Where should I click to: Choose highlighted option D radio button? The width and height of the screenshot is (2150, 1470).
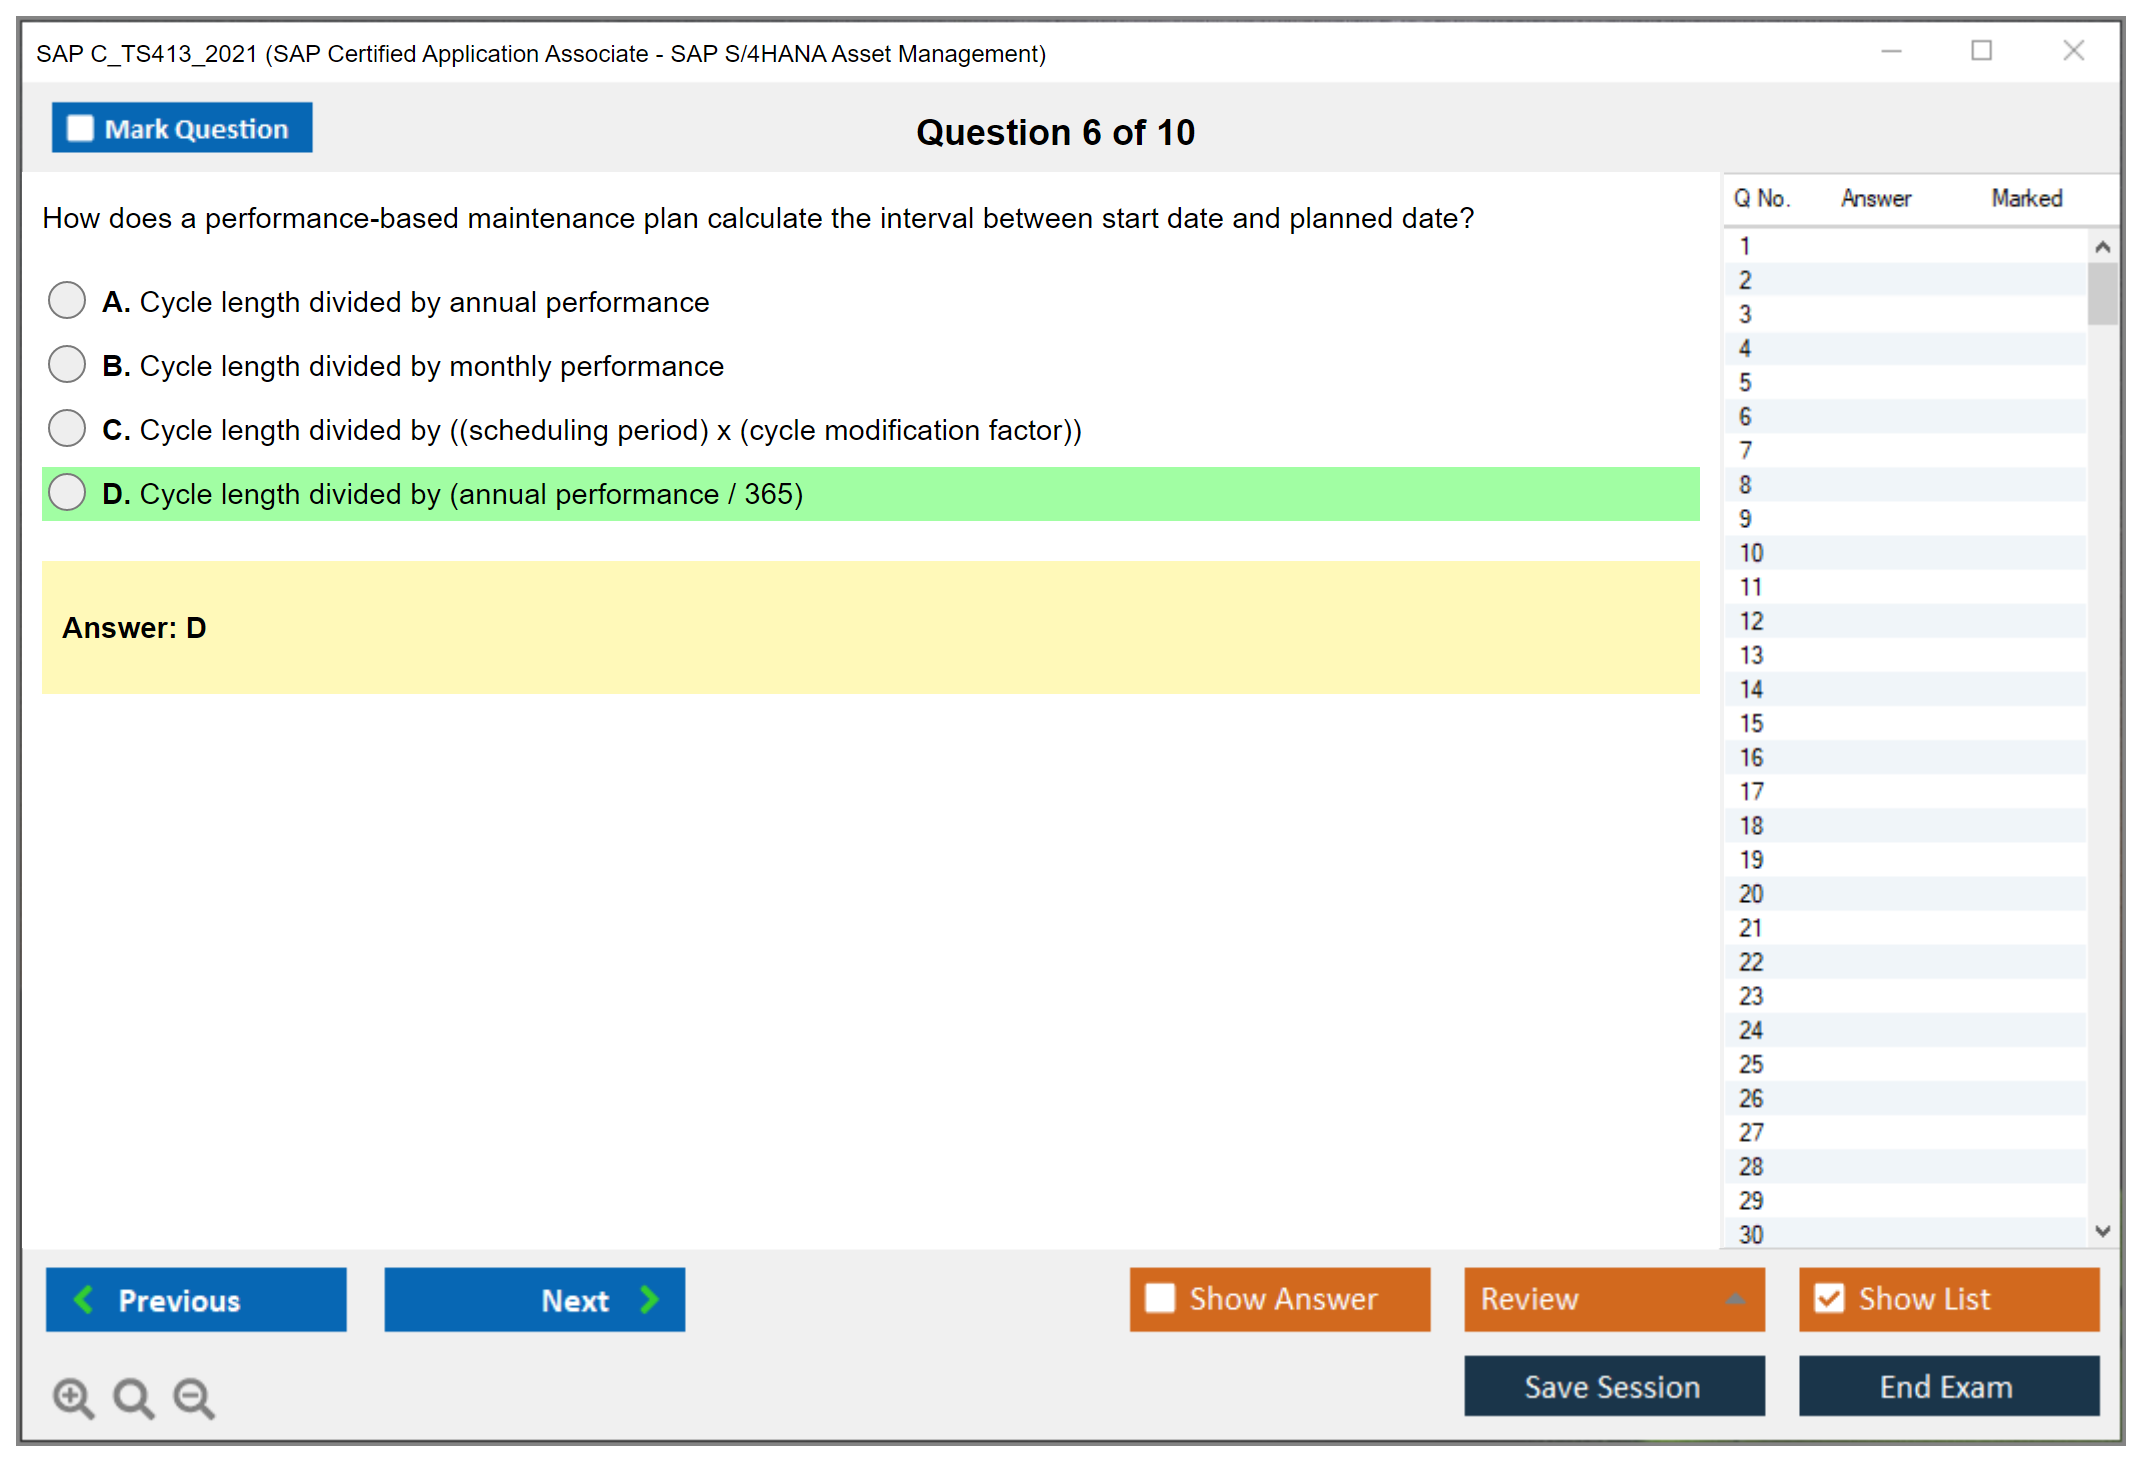[67, 492]
